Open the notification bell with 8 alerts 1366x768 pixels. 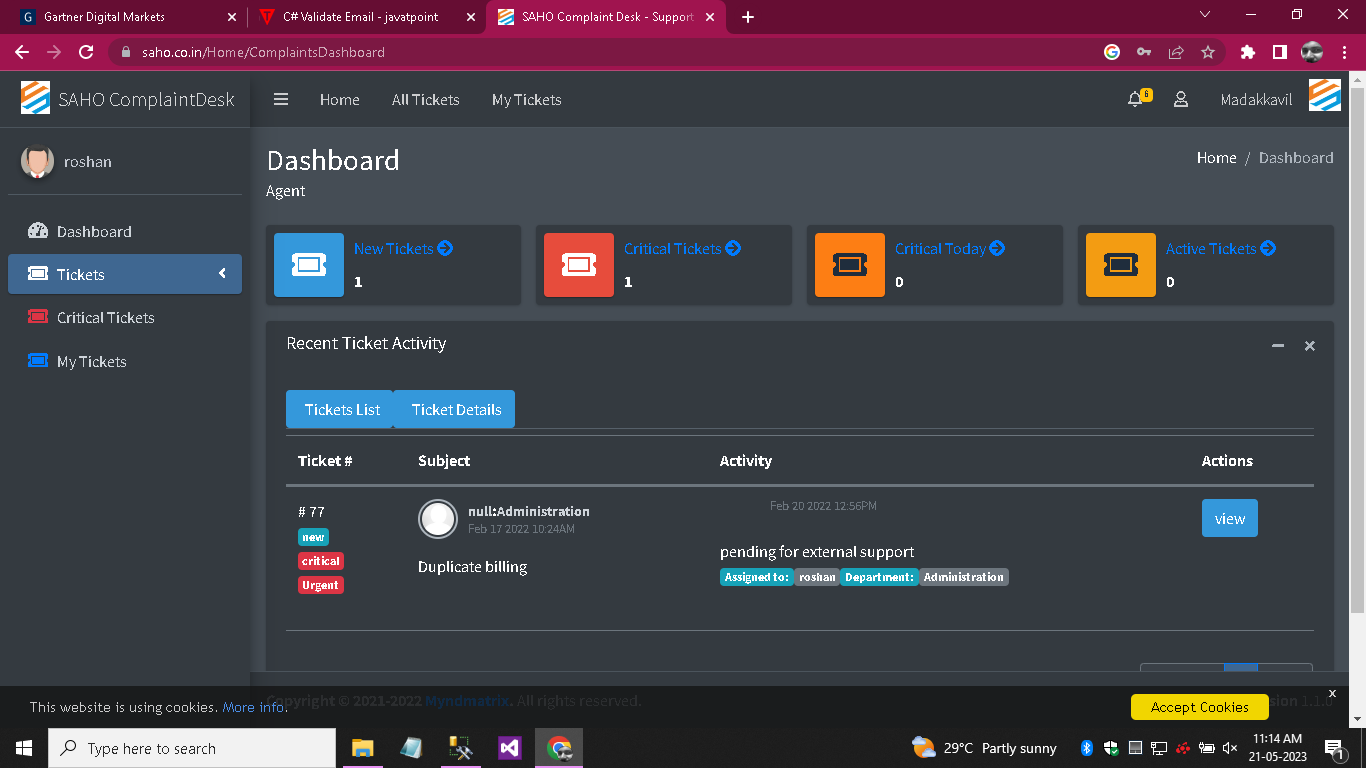coord(1135,100)
